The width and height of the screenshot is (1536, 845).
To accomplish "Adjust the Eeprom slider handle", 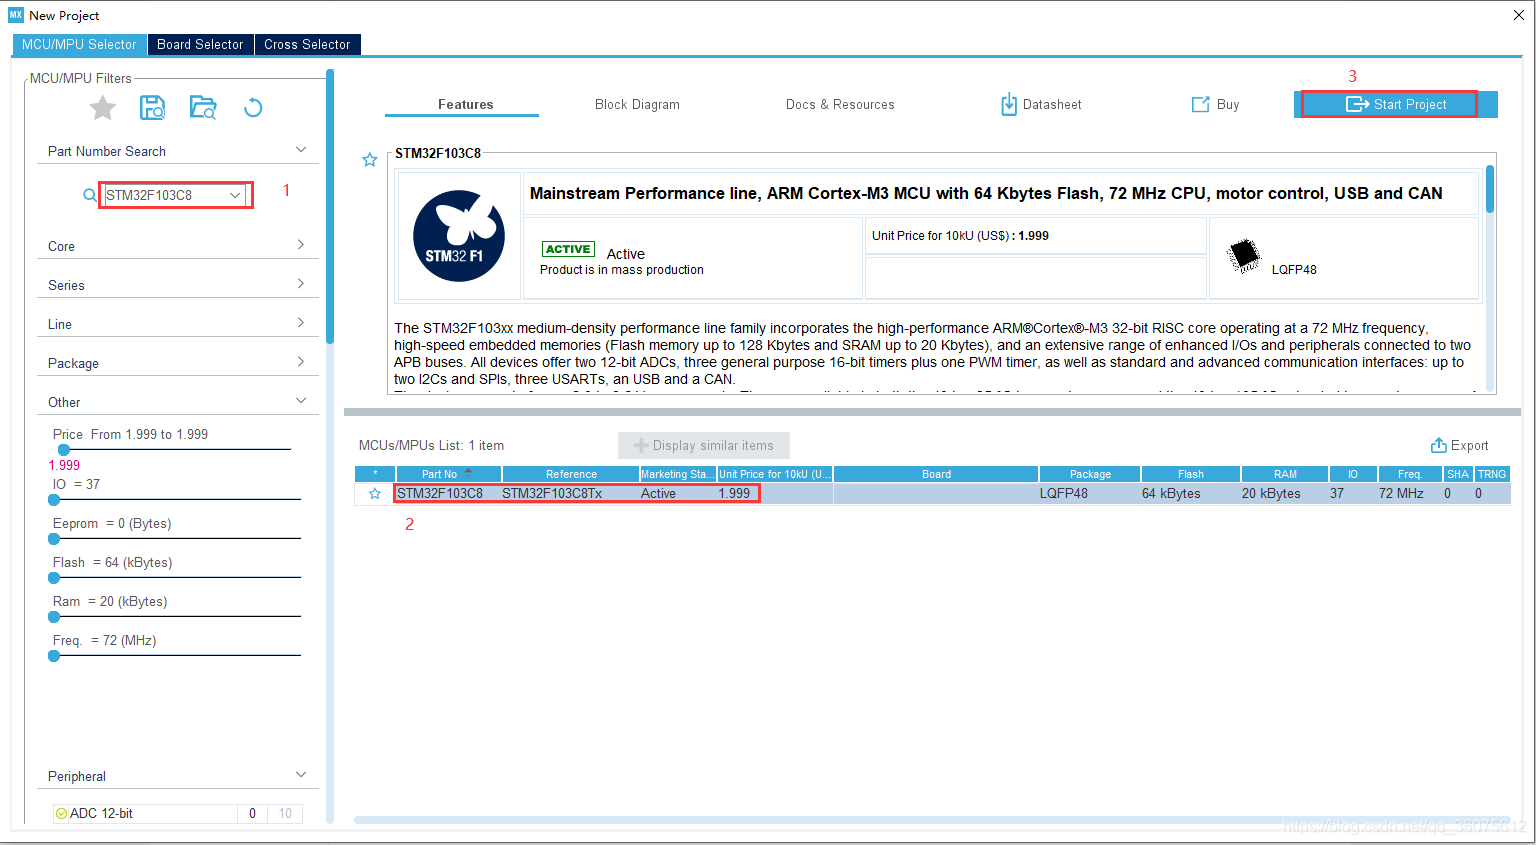I will tap(54, 538).
